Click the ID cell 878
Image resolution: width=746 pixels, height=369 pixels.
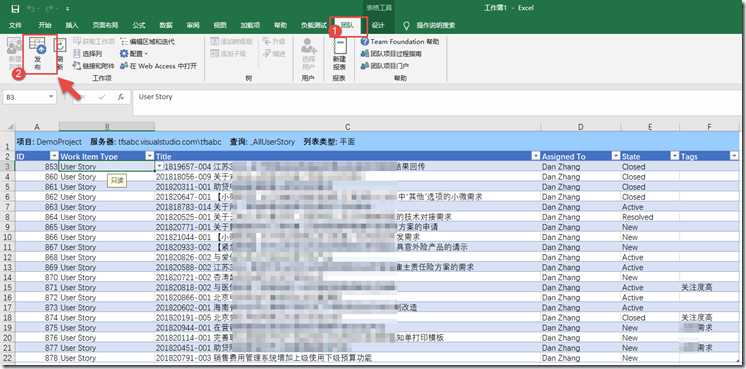[37, 358]
